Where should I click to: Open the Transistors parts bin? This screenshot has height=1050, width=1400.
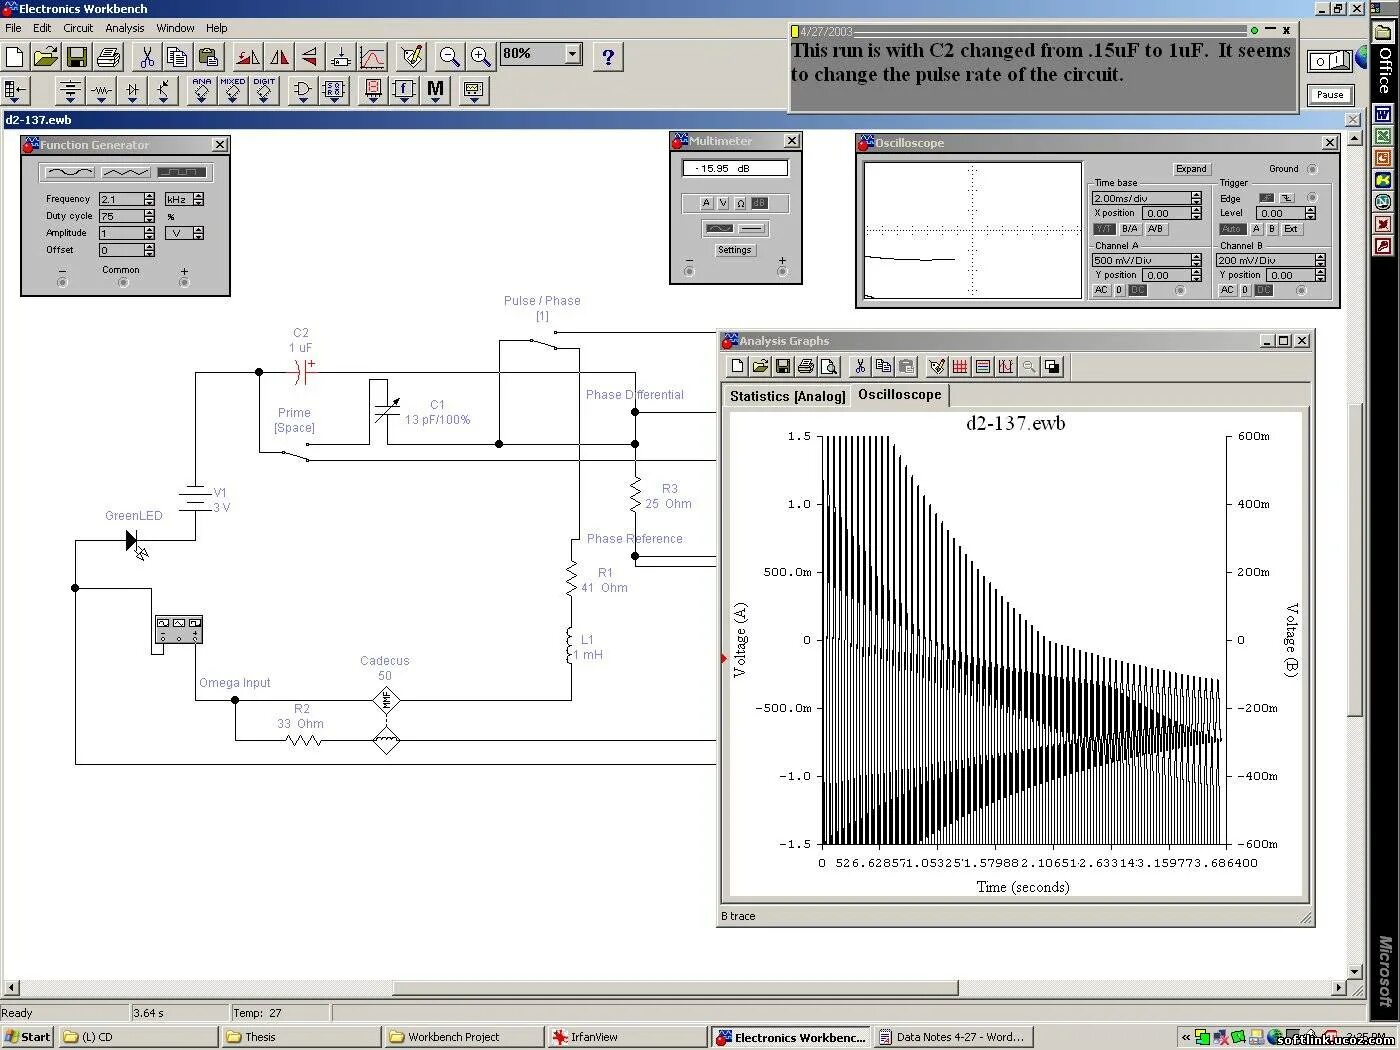(163, 91)
